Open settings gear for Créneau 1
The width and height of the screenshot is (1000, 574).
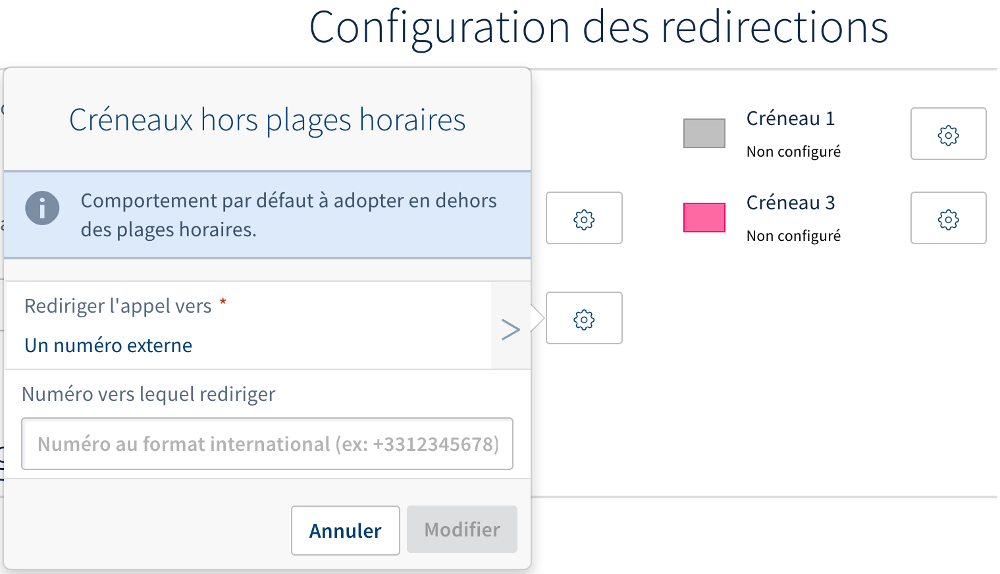948,134
